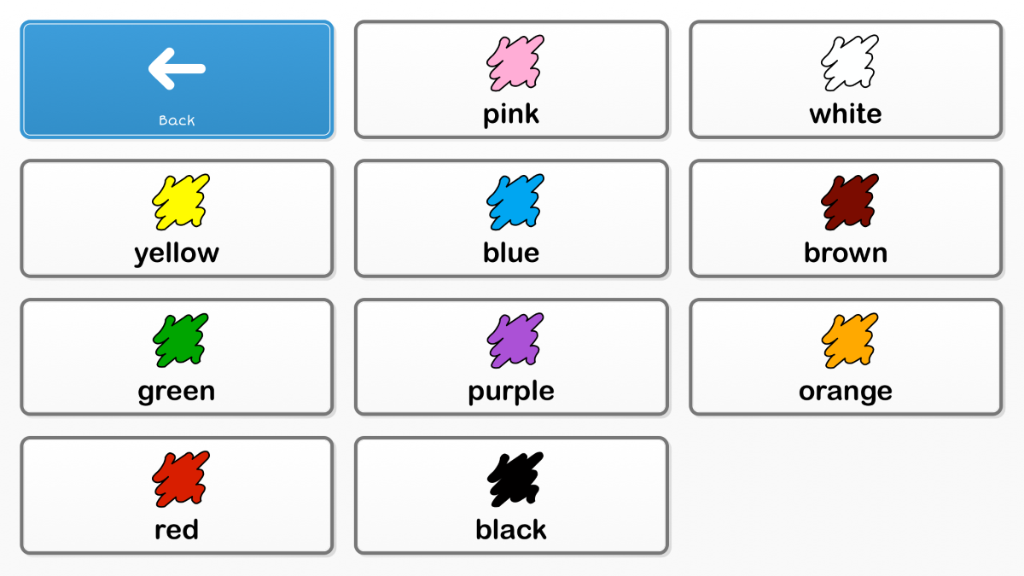The height and width of the screenshot is (576, 1024).
Task: Click the white back arrow icon
Action: pos(177,69)
